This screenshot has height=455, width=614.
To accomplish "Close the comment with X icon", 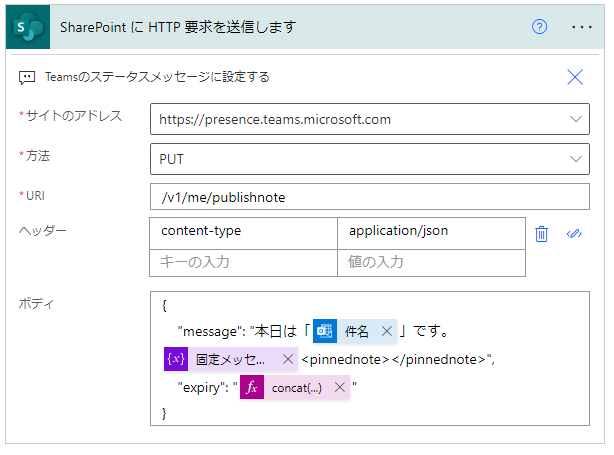I will pos(575,77).
